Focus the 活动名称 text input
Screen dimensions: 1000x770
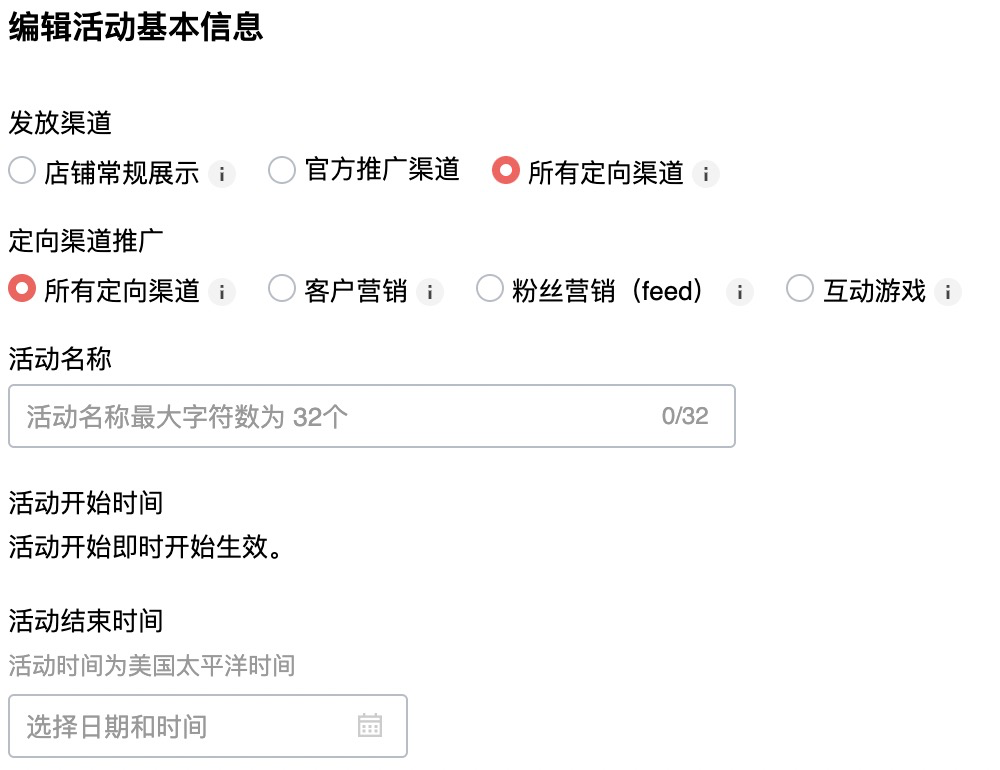(300, 416)
